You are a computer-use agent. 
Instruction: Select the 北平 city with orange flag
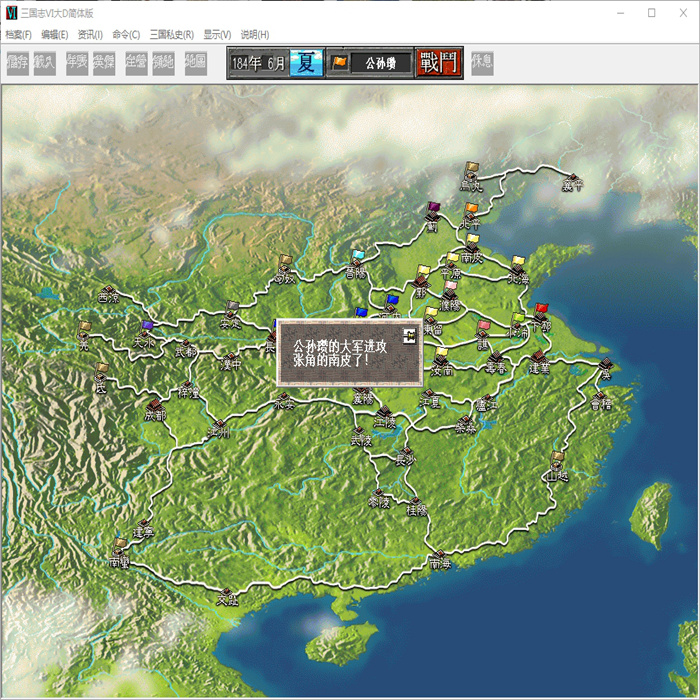tap(471, 215)
